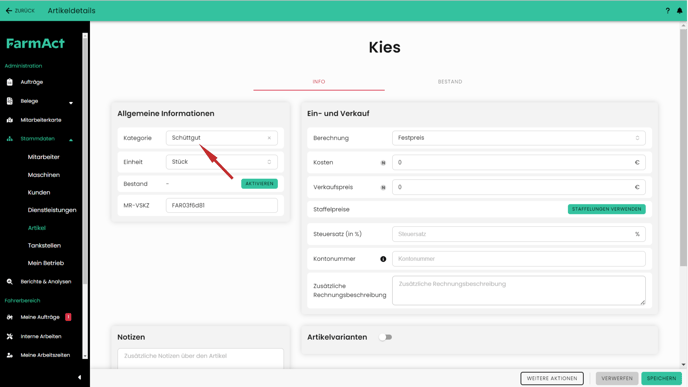Viewport: 688px width, 387px height.
Task: Open Dienstleistungen in the sidebar
Action: click(52, 210)
